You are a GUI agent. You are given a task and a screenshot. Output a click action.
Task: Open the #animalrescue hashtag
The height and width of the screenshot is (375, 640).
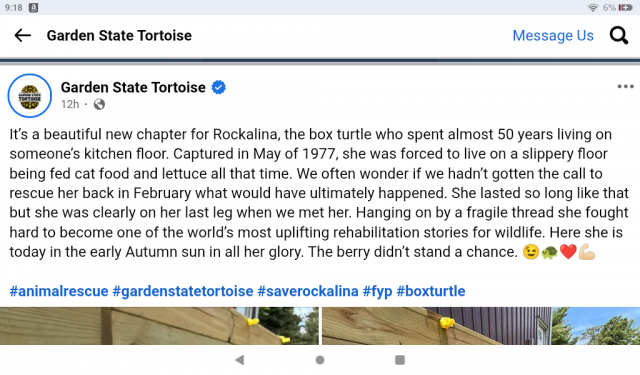pyautogui.click(x=59, y=291)
